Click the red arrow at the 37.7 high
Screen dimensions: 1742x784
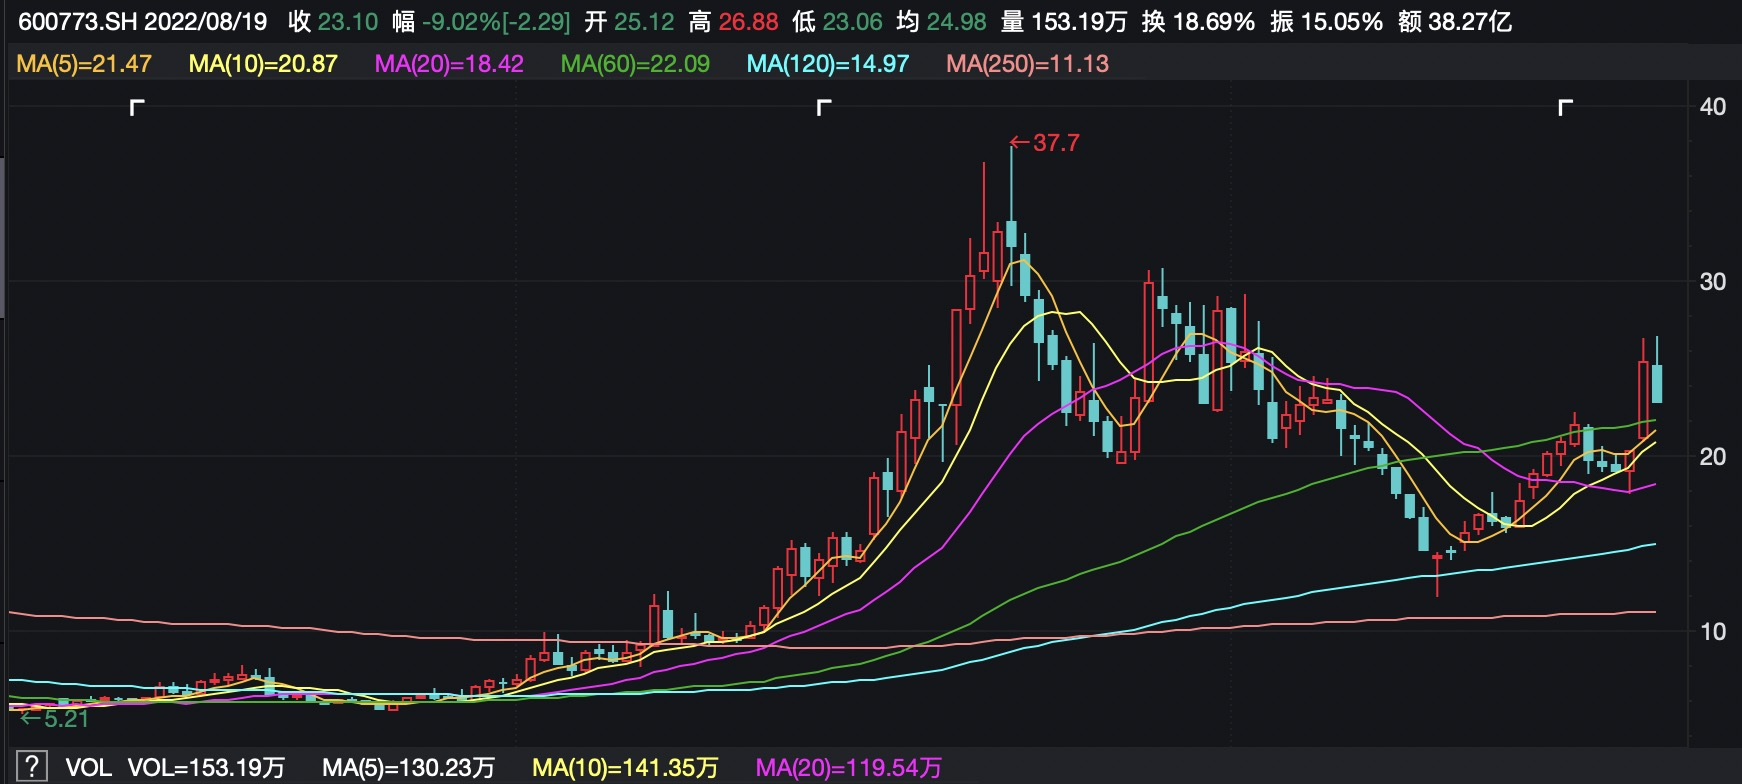(x=1020, y=143)
